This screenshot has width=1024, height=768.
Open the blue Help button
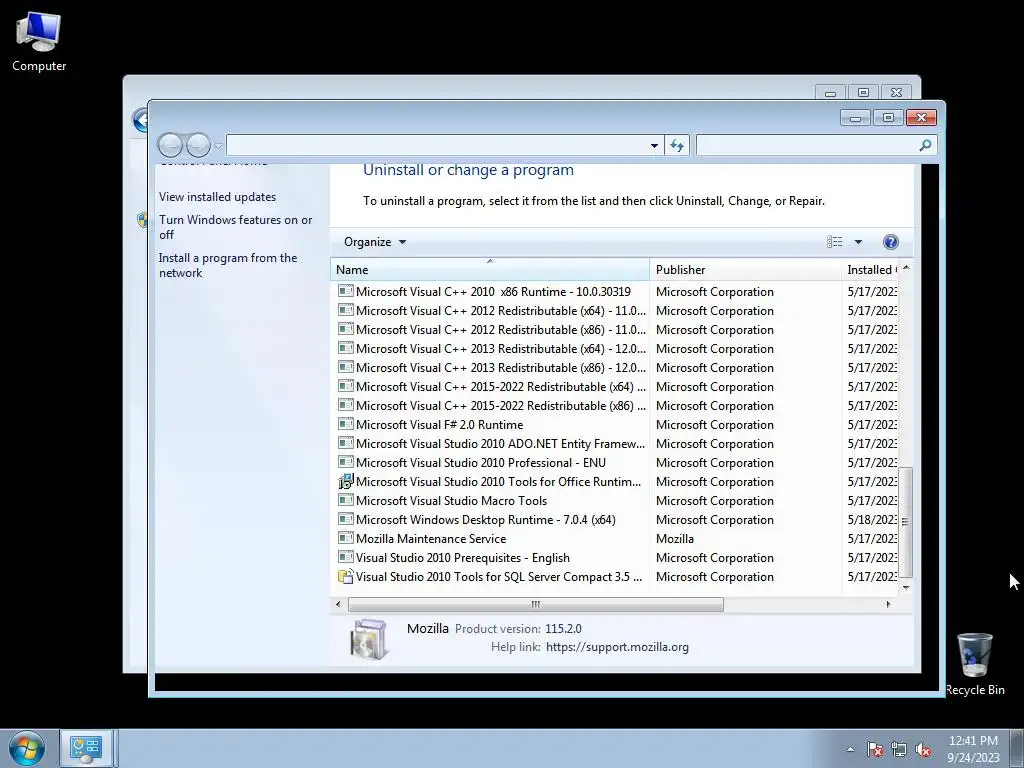891,242
